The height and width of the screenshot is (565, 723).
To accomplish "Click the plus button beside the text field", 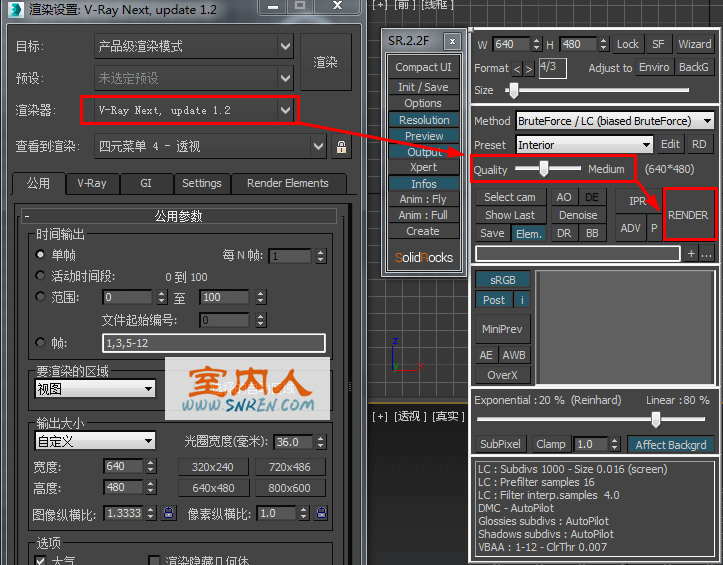I will click(691, 254).
